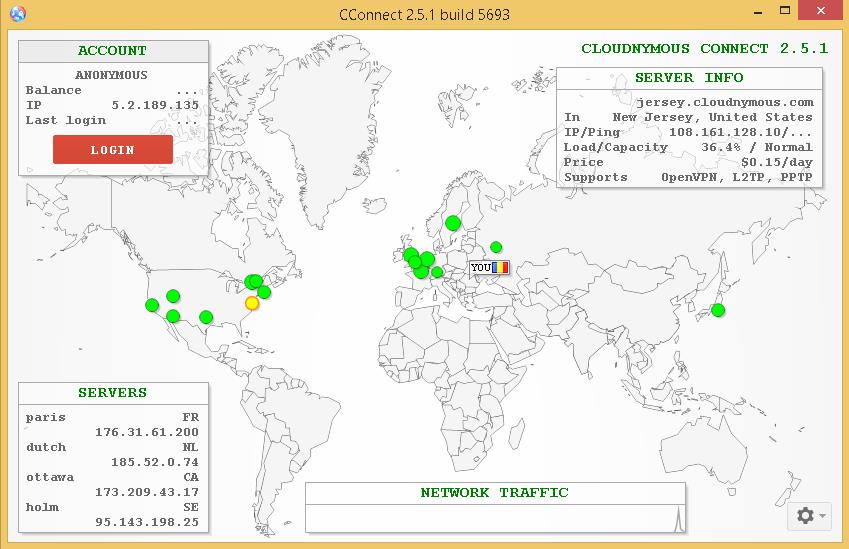Select the server dot over Russia
Viewport: 849px width, 549px height.
click(496, 247)
